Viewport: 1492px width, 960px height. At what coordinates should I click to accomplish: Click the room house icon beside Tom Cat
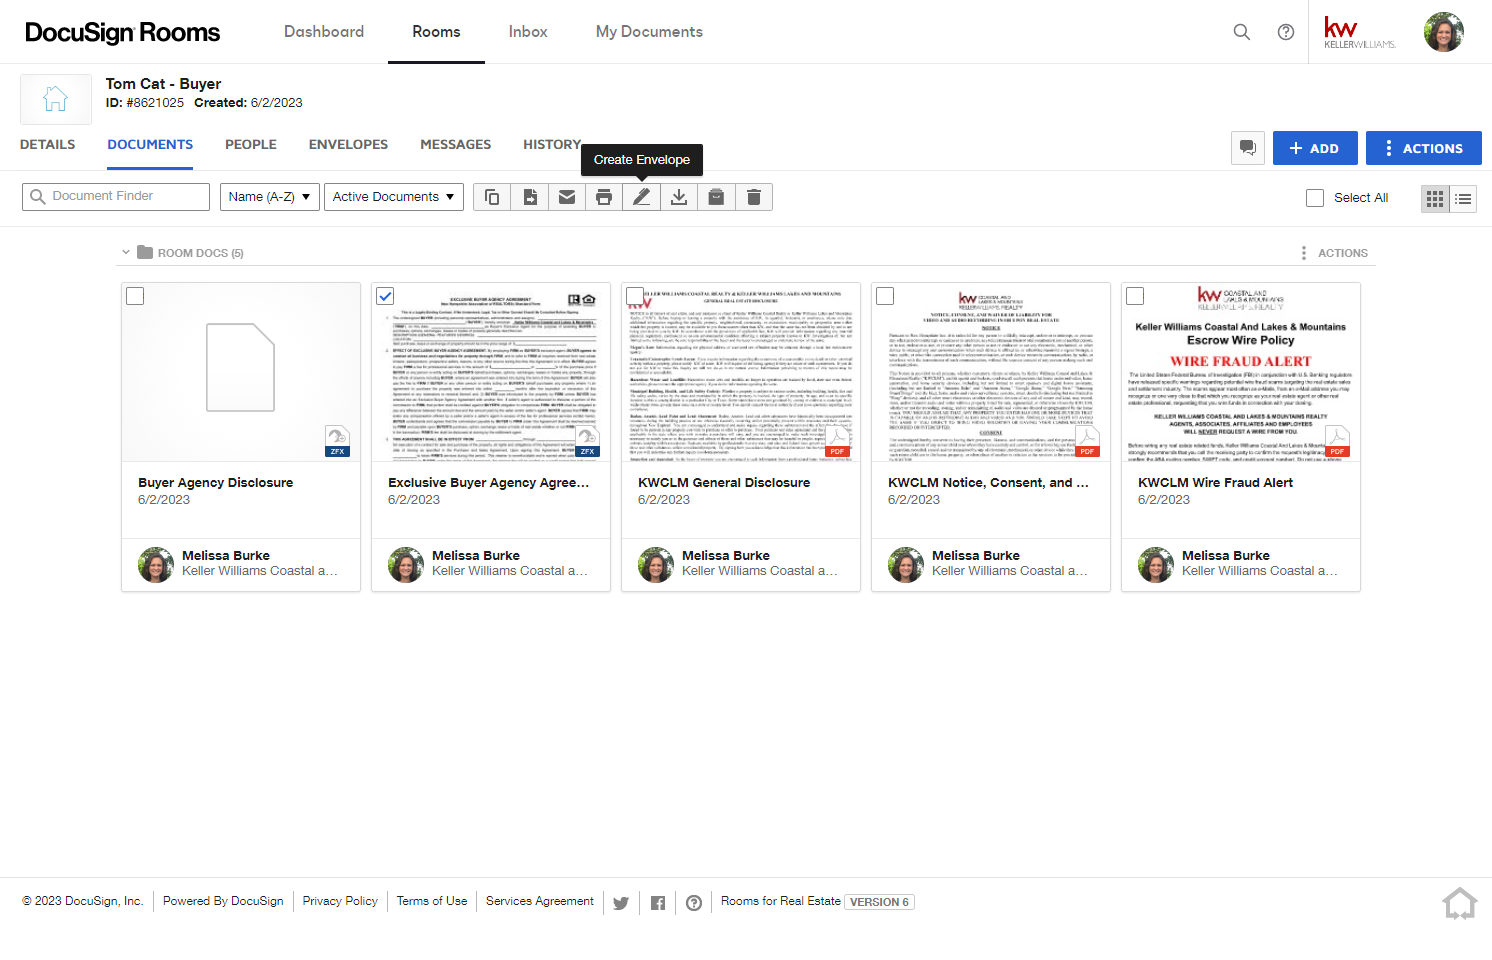(56, 99)
